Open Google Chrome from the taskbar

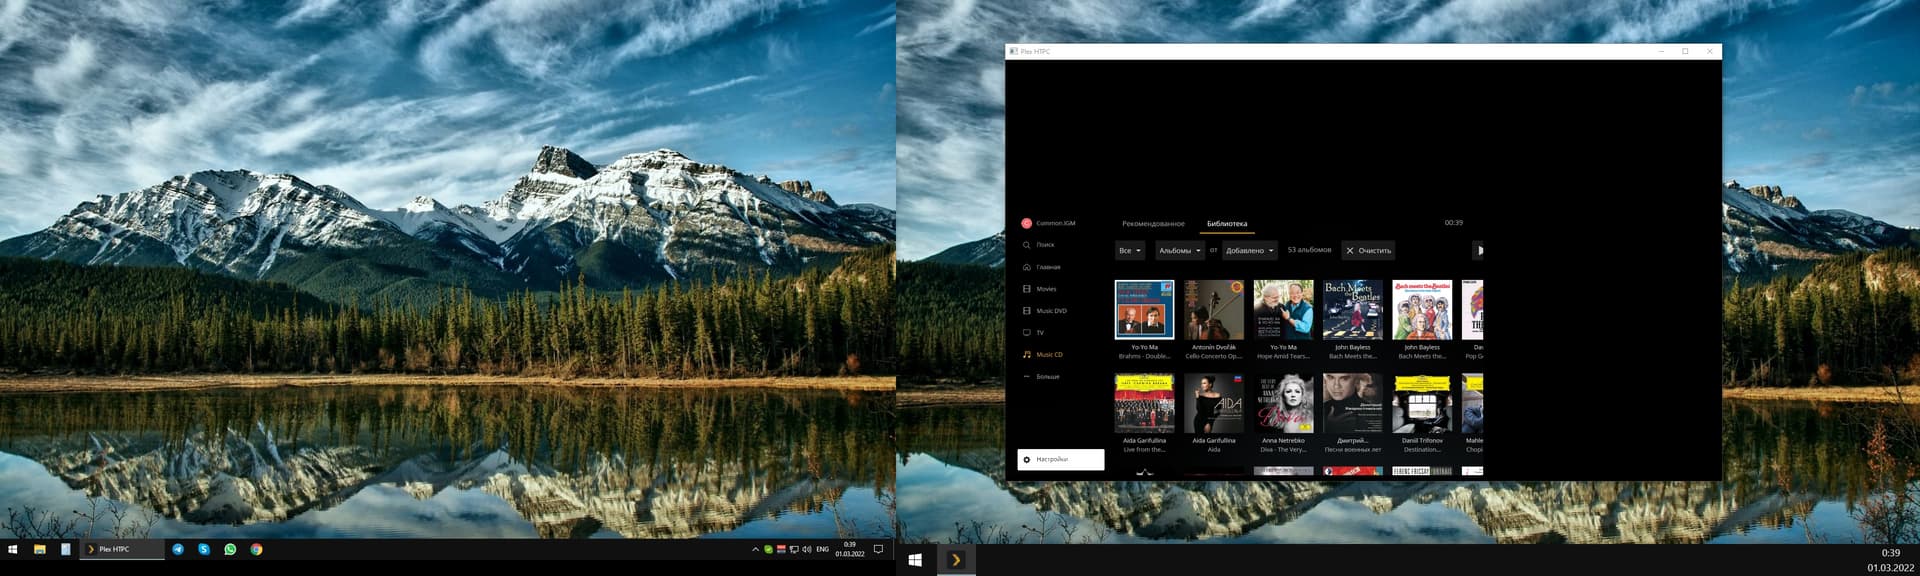pyautogui.click(x=256, y=549)
